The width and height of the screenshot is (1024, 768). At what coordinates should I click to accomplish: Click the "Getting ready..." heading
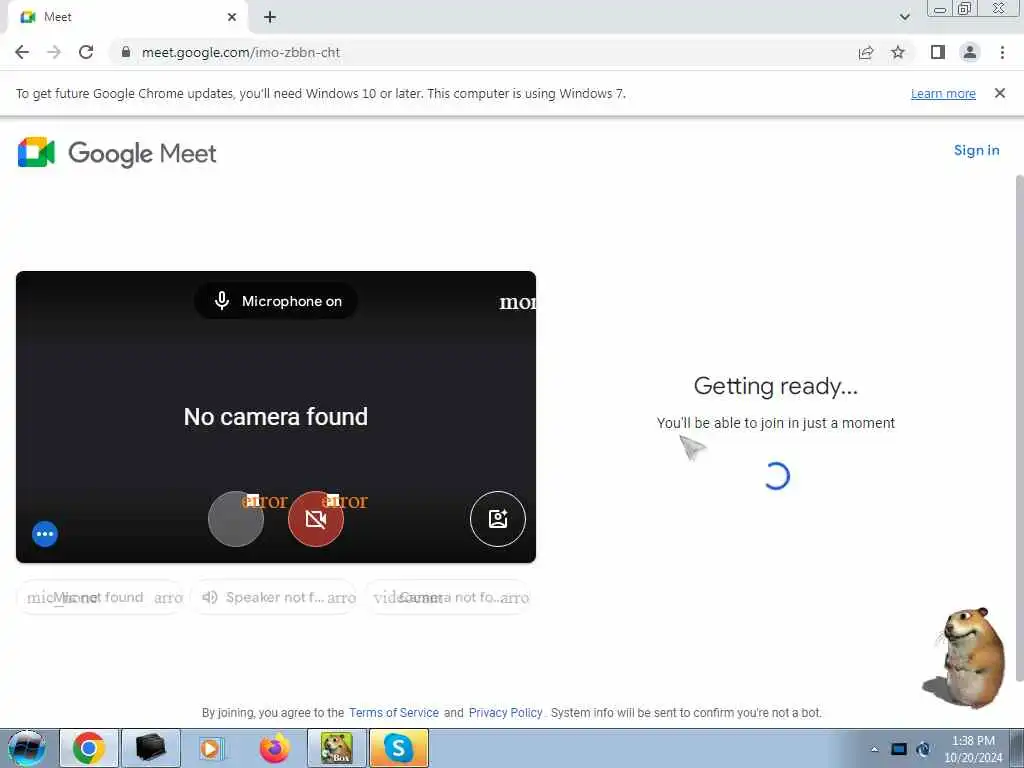coord(776,386)
